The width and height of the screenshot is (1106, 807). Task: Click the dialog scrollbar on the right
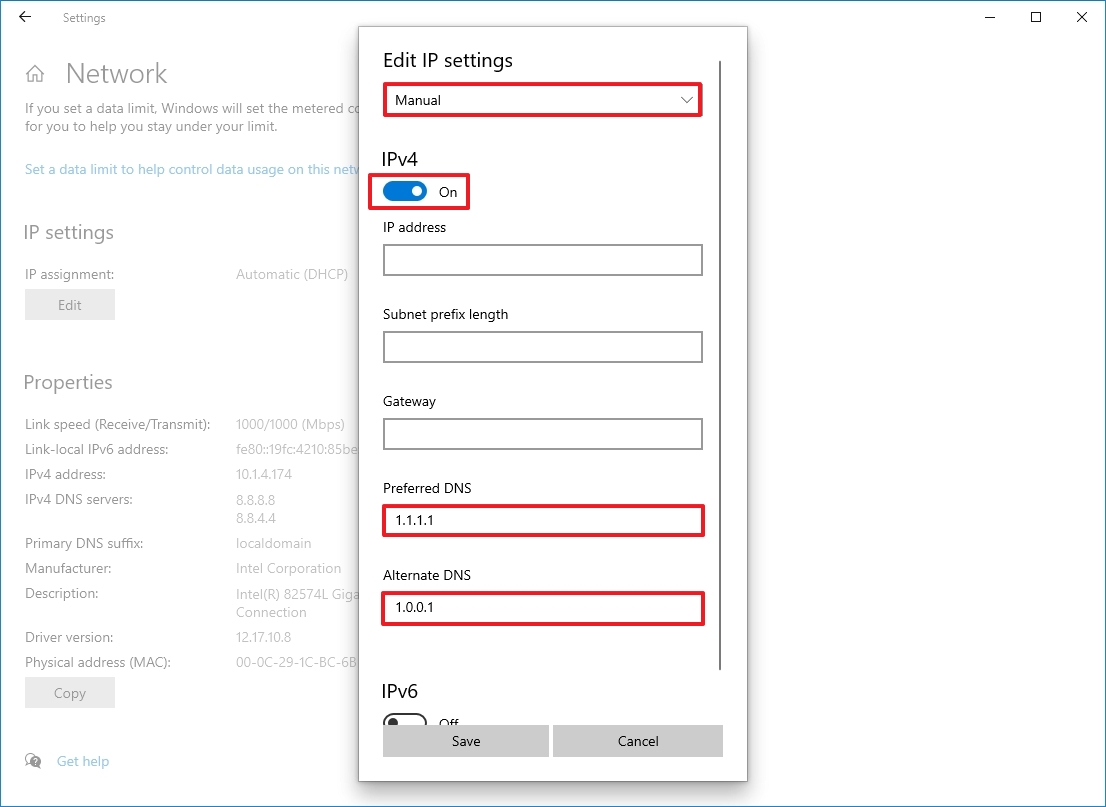718,350
